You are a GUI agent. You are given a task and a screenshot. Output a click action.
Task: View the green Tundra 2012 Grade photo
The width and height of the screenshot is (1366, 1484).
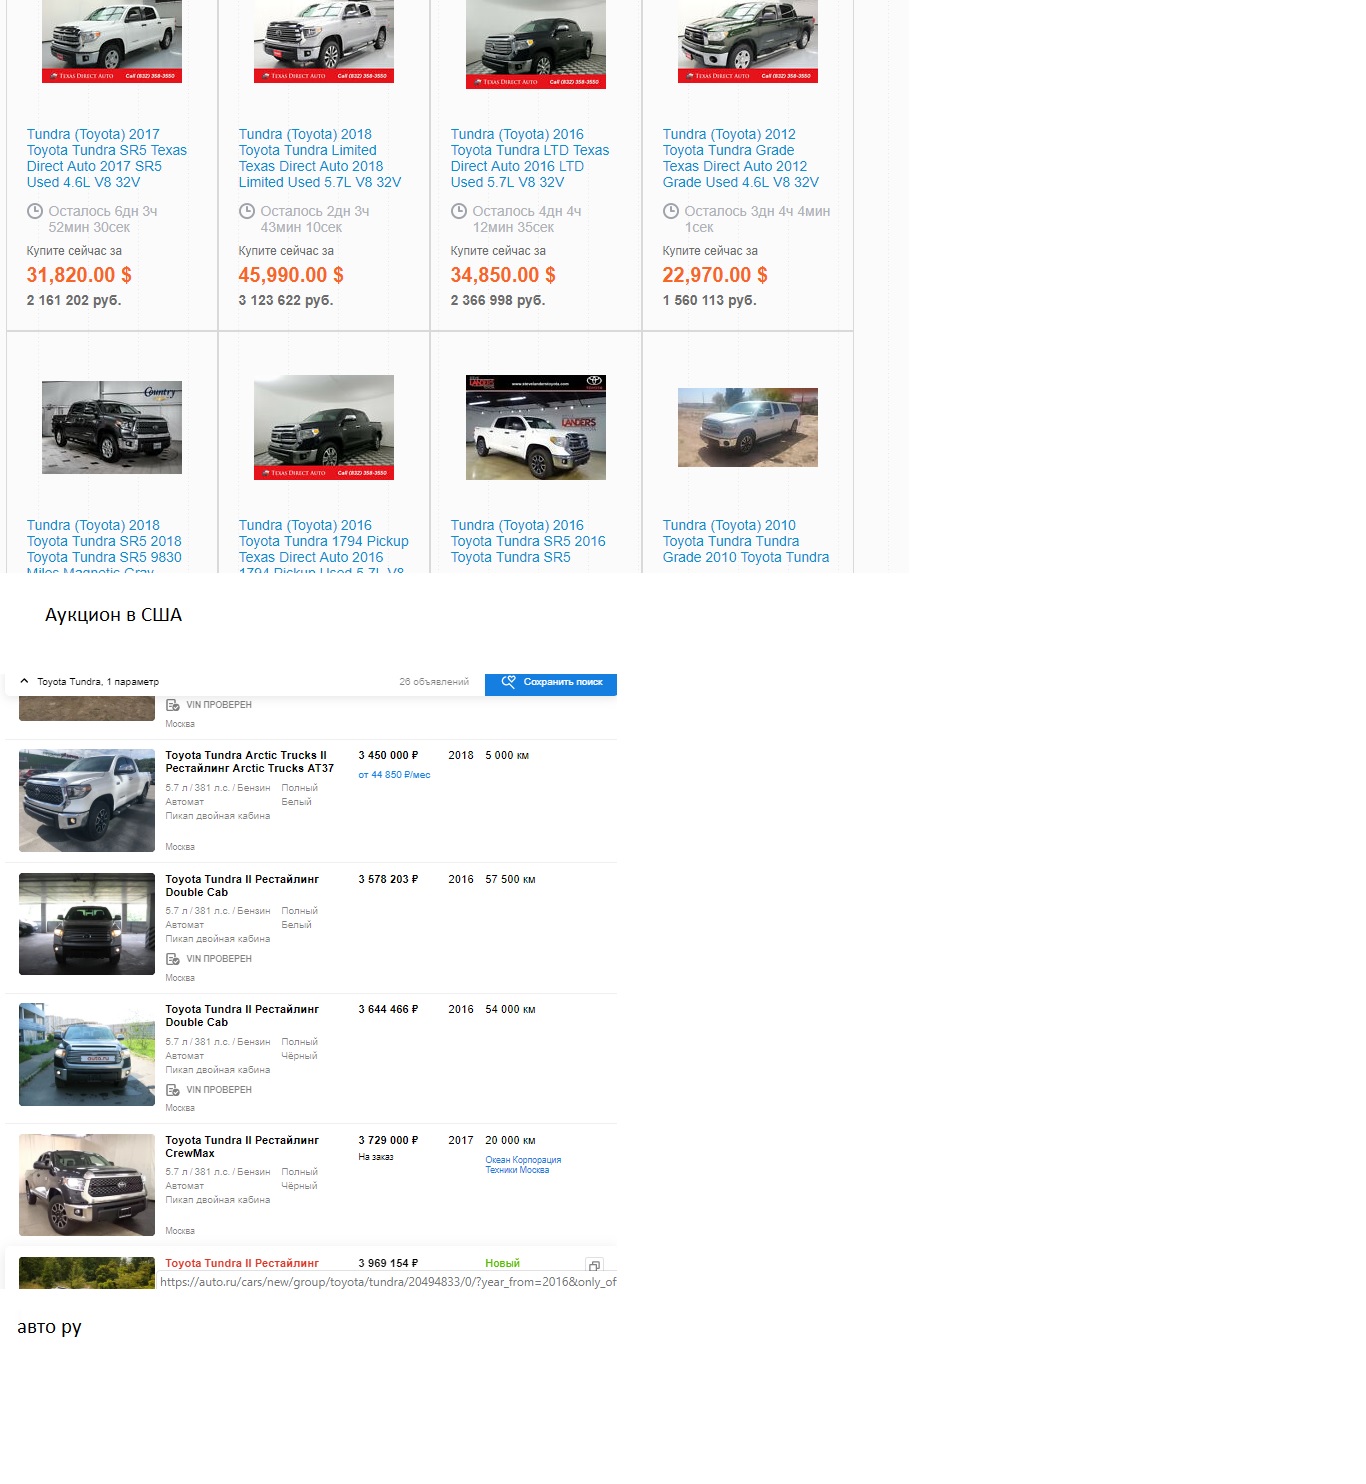point(748,41)
